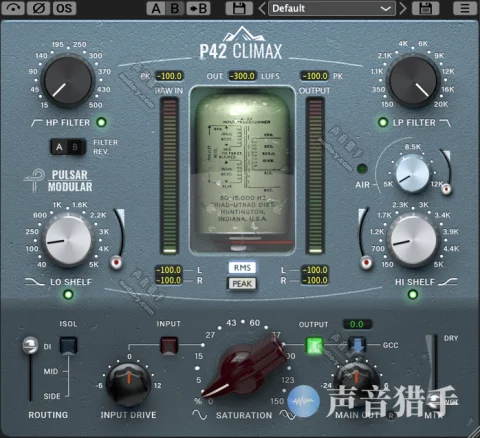Select PEAK metering mode
The height and width of the screenshot is (438, 480).
[242, 284]
